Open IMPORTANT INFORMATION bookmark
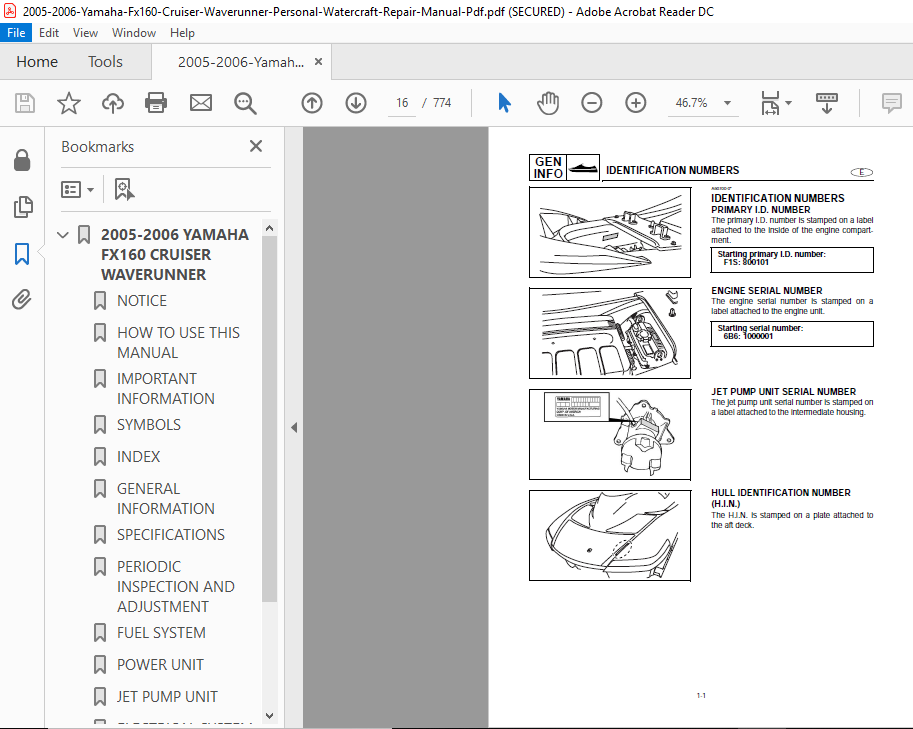This screenshot has height=729, width=913. (166, 388)
